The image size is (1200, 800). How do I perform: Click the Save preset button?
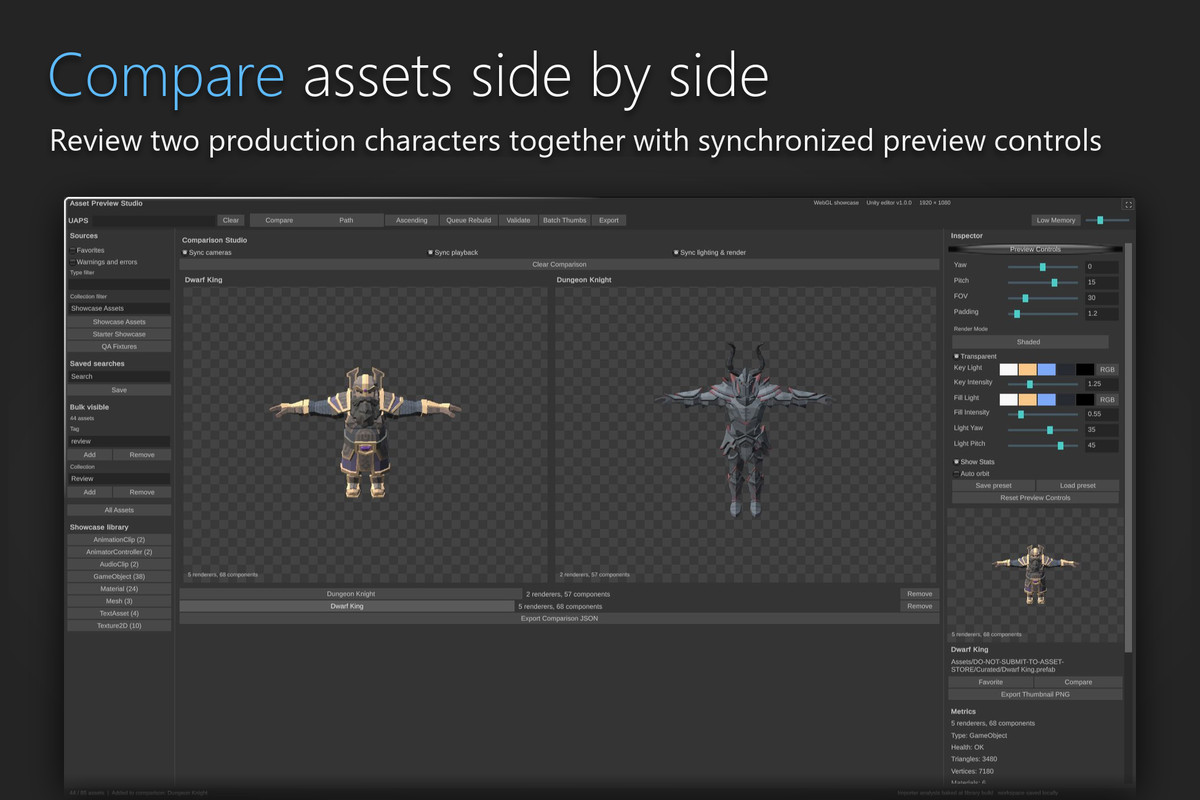coord(993,485)
